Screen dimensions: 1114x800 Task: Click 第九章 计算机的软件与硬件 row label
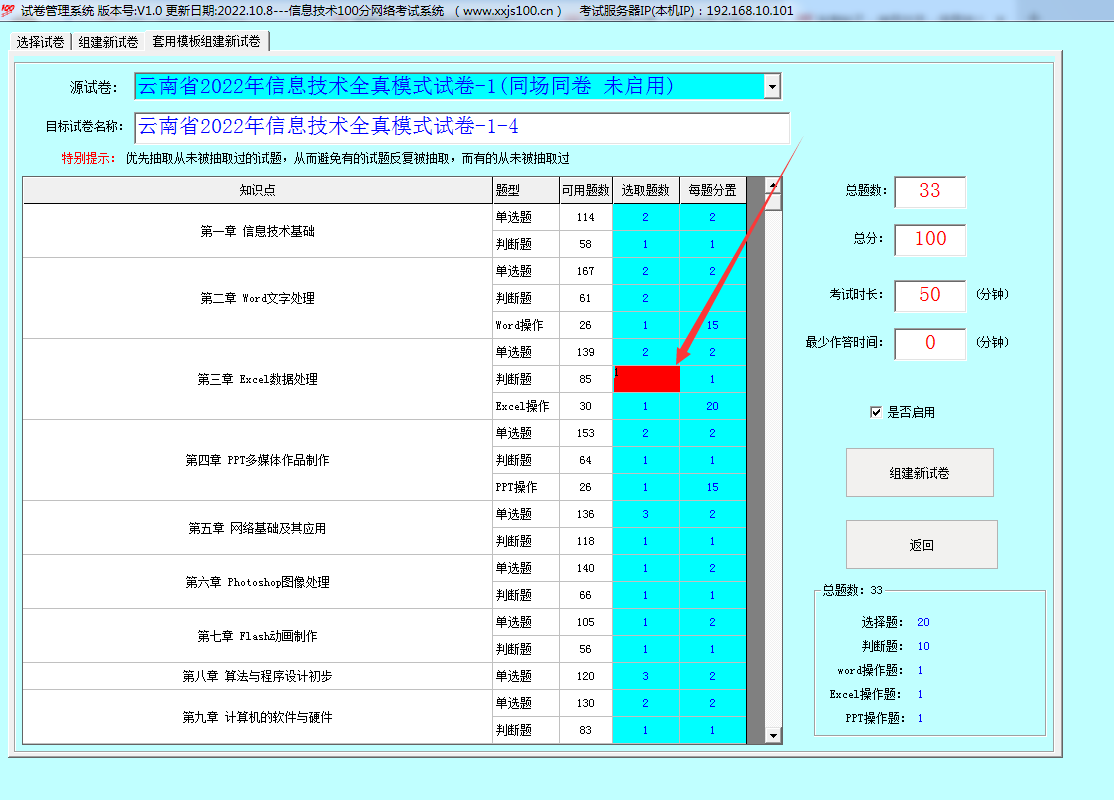257,717
